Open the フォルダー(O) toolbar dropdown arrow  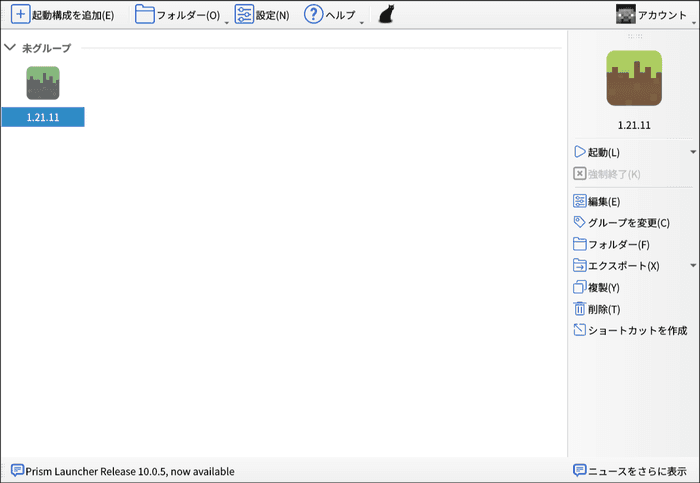click(x=226, y=20)
